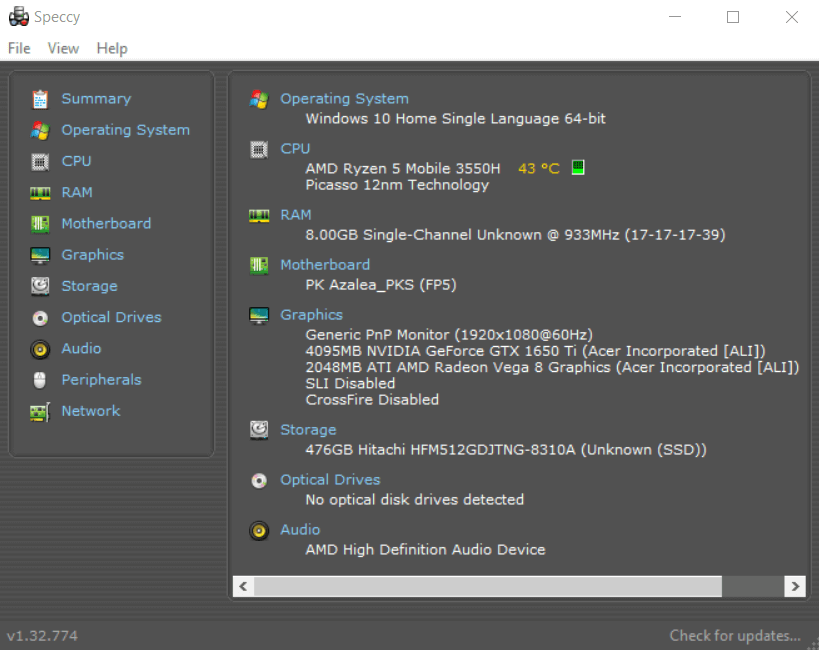Click the 43 °C CPU temperature value
The height and width of the screenshot is (650, 819).
pos(539,169)
